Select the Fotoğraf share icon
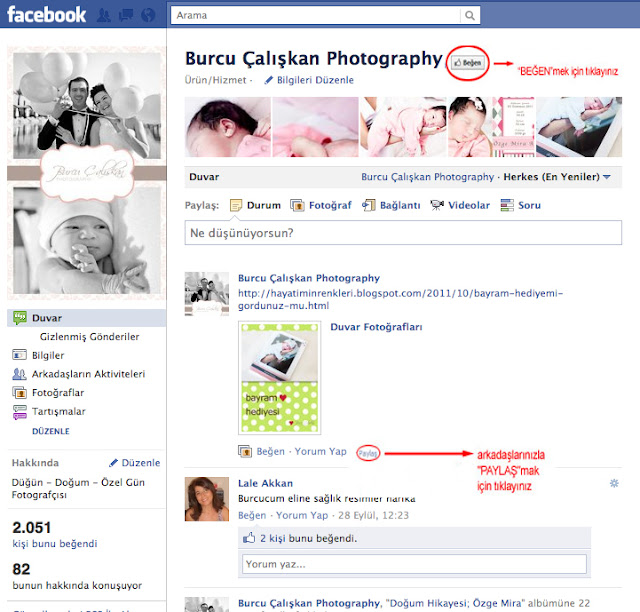Screen dimensions: 640x612 297,205
